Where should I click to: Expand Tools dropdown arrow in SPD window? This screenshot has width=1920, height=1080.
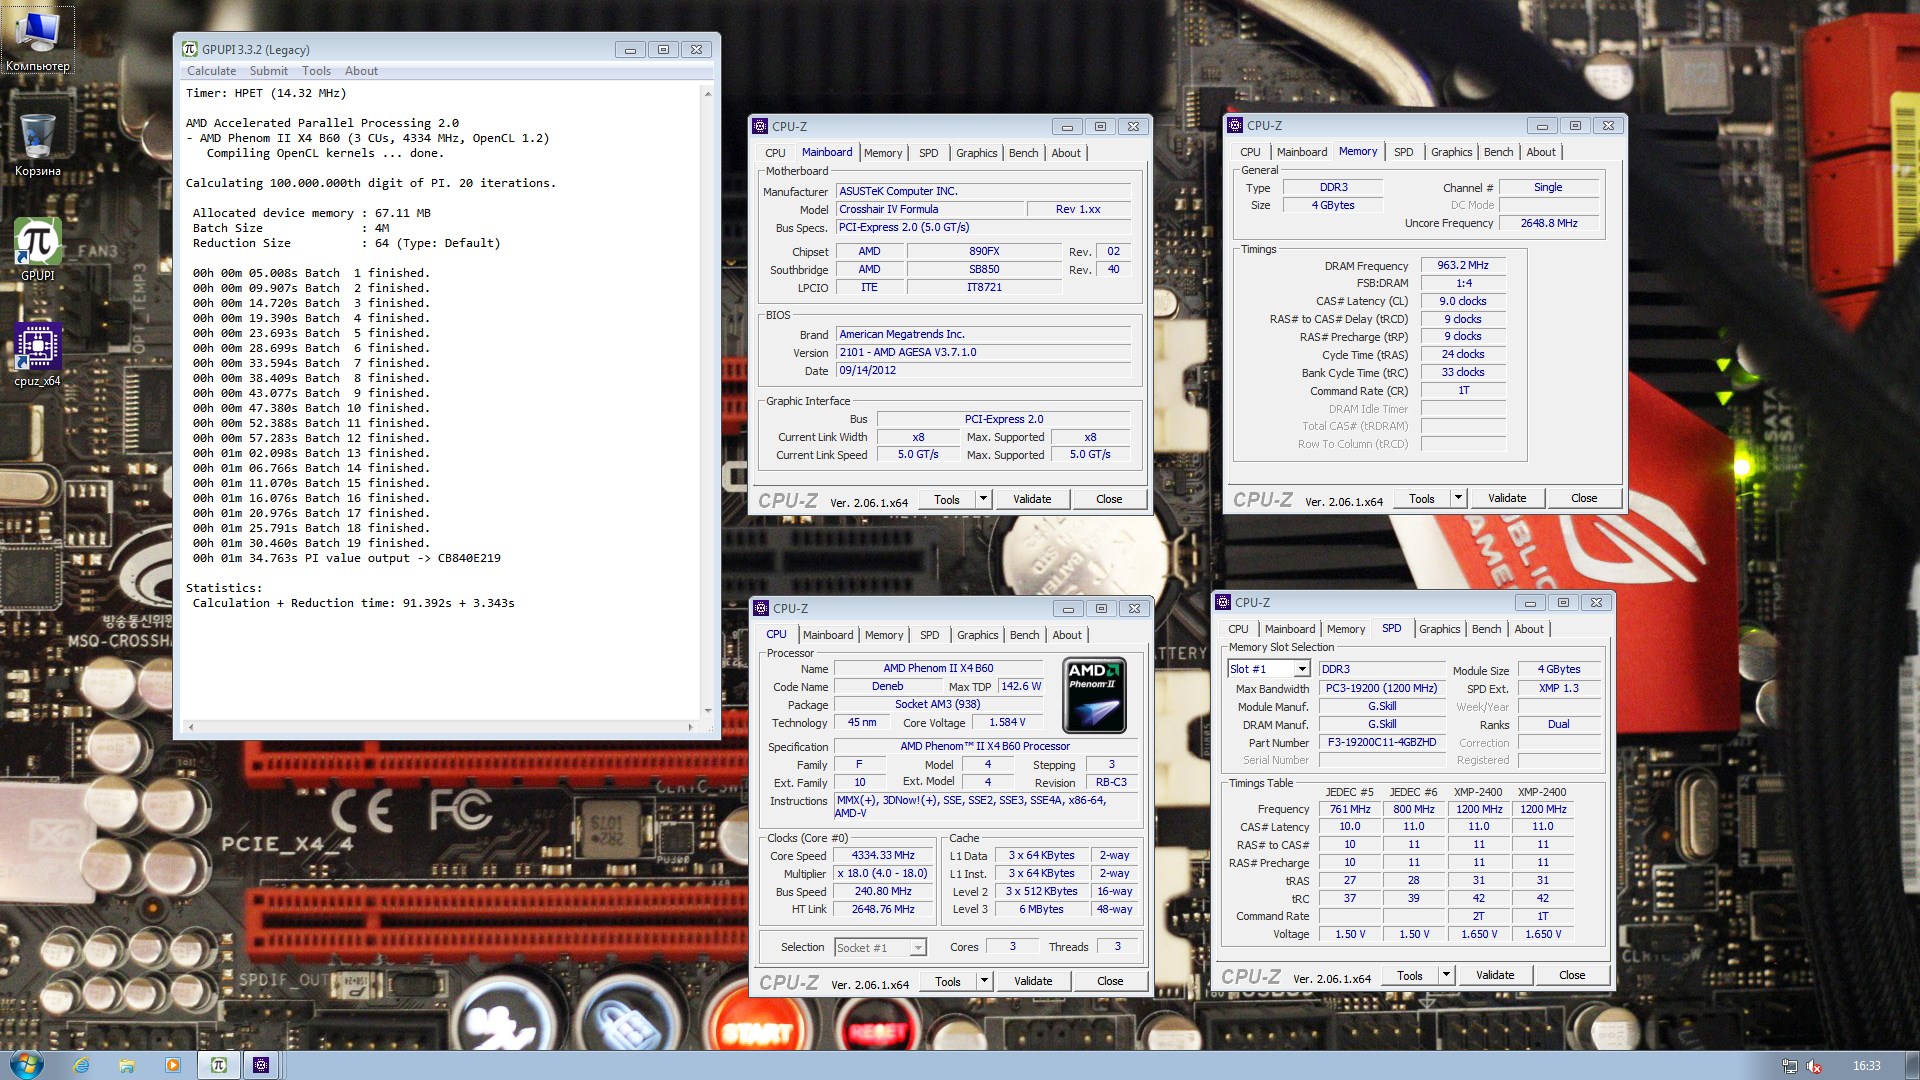[x=1446, y=975]
